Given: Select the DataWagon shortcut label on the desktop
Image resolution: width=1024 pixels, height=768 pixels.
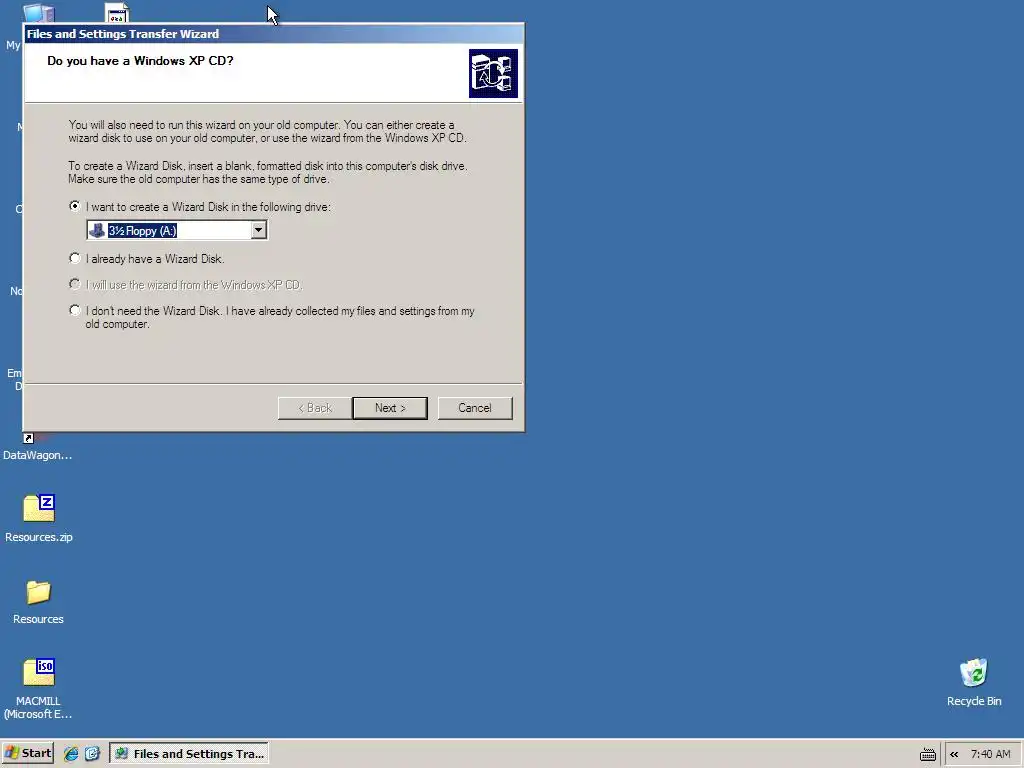Looking at the screenshot, I should click(x=37, y=455).
